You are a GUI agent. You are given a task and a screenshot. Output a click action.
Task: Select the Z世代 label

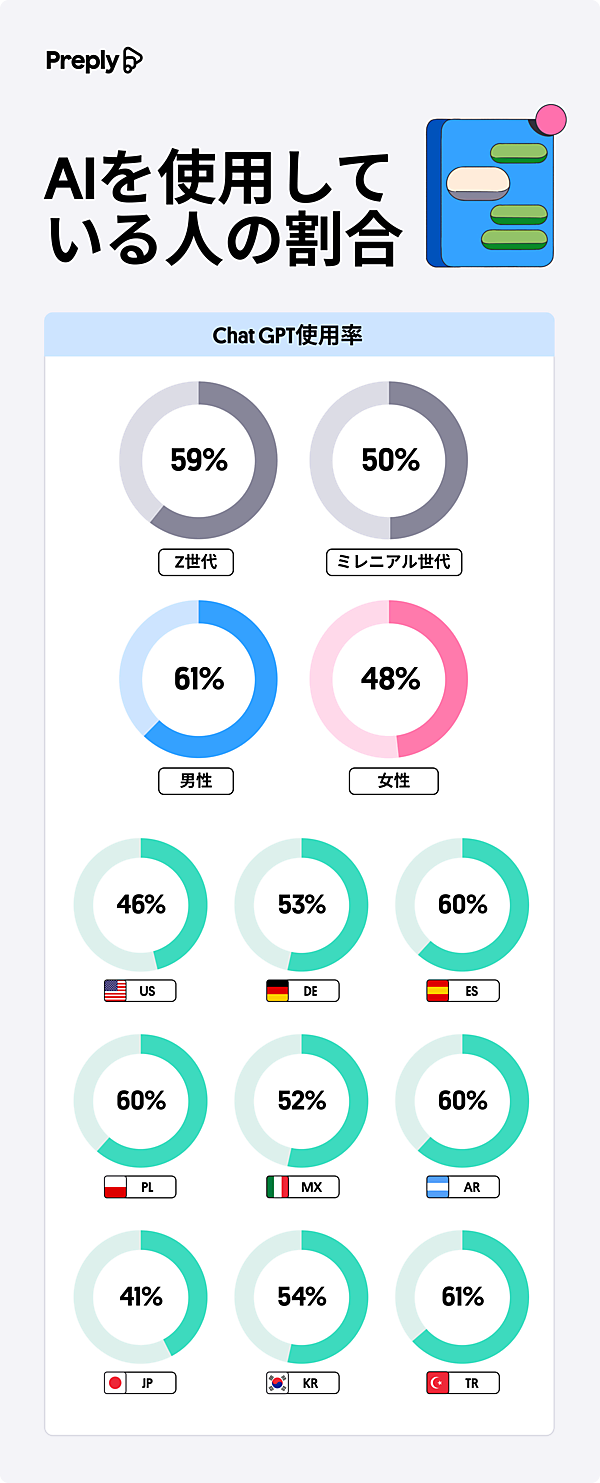coord(196,562)
